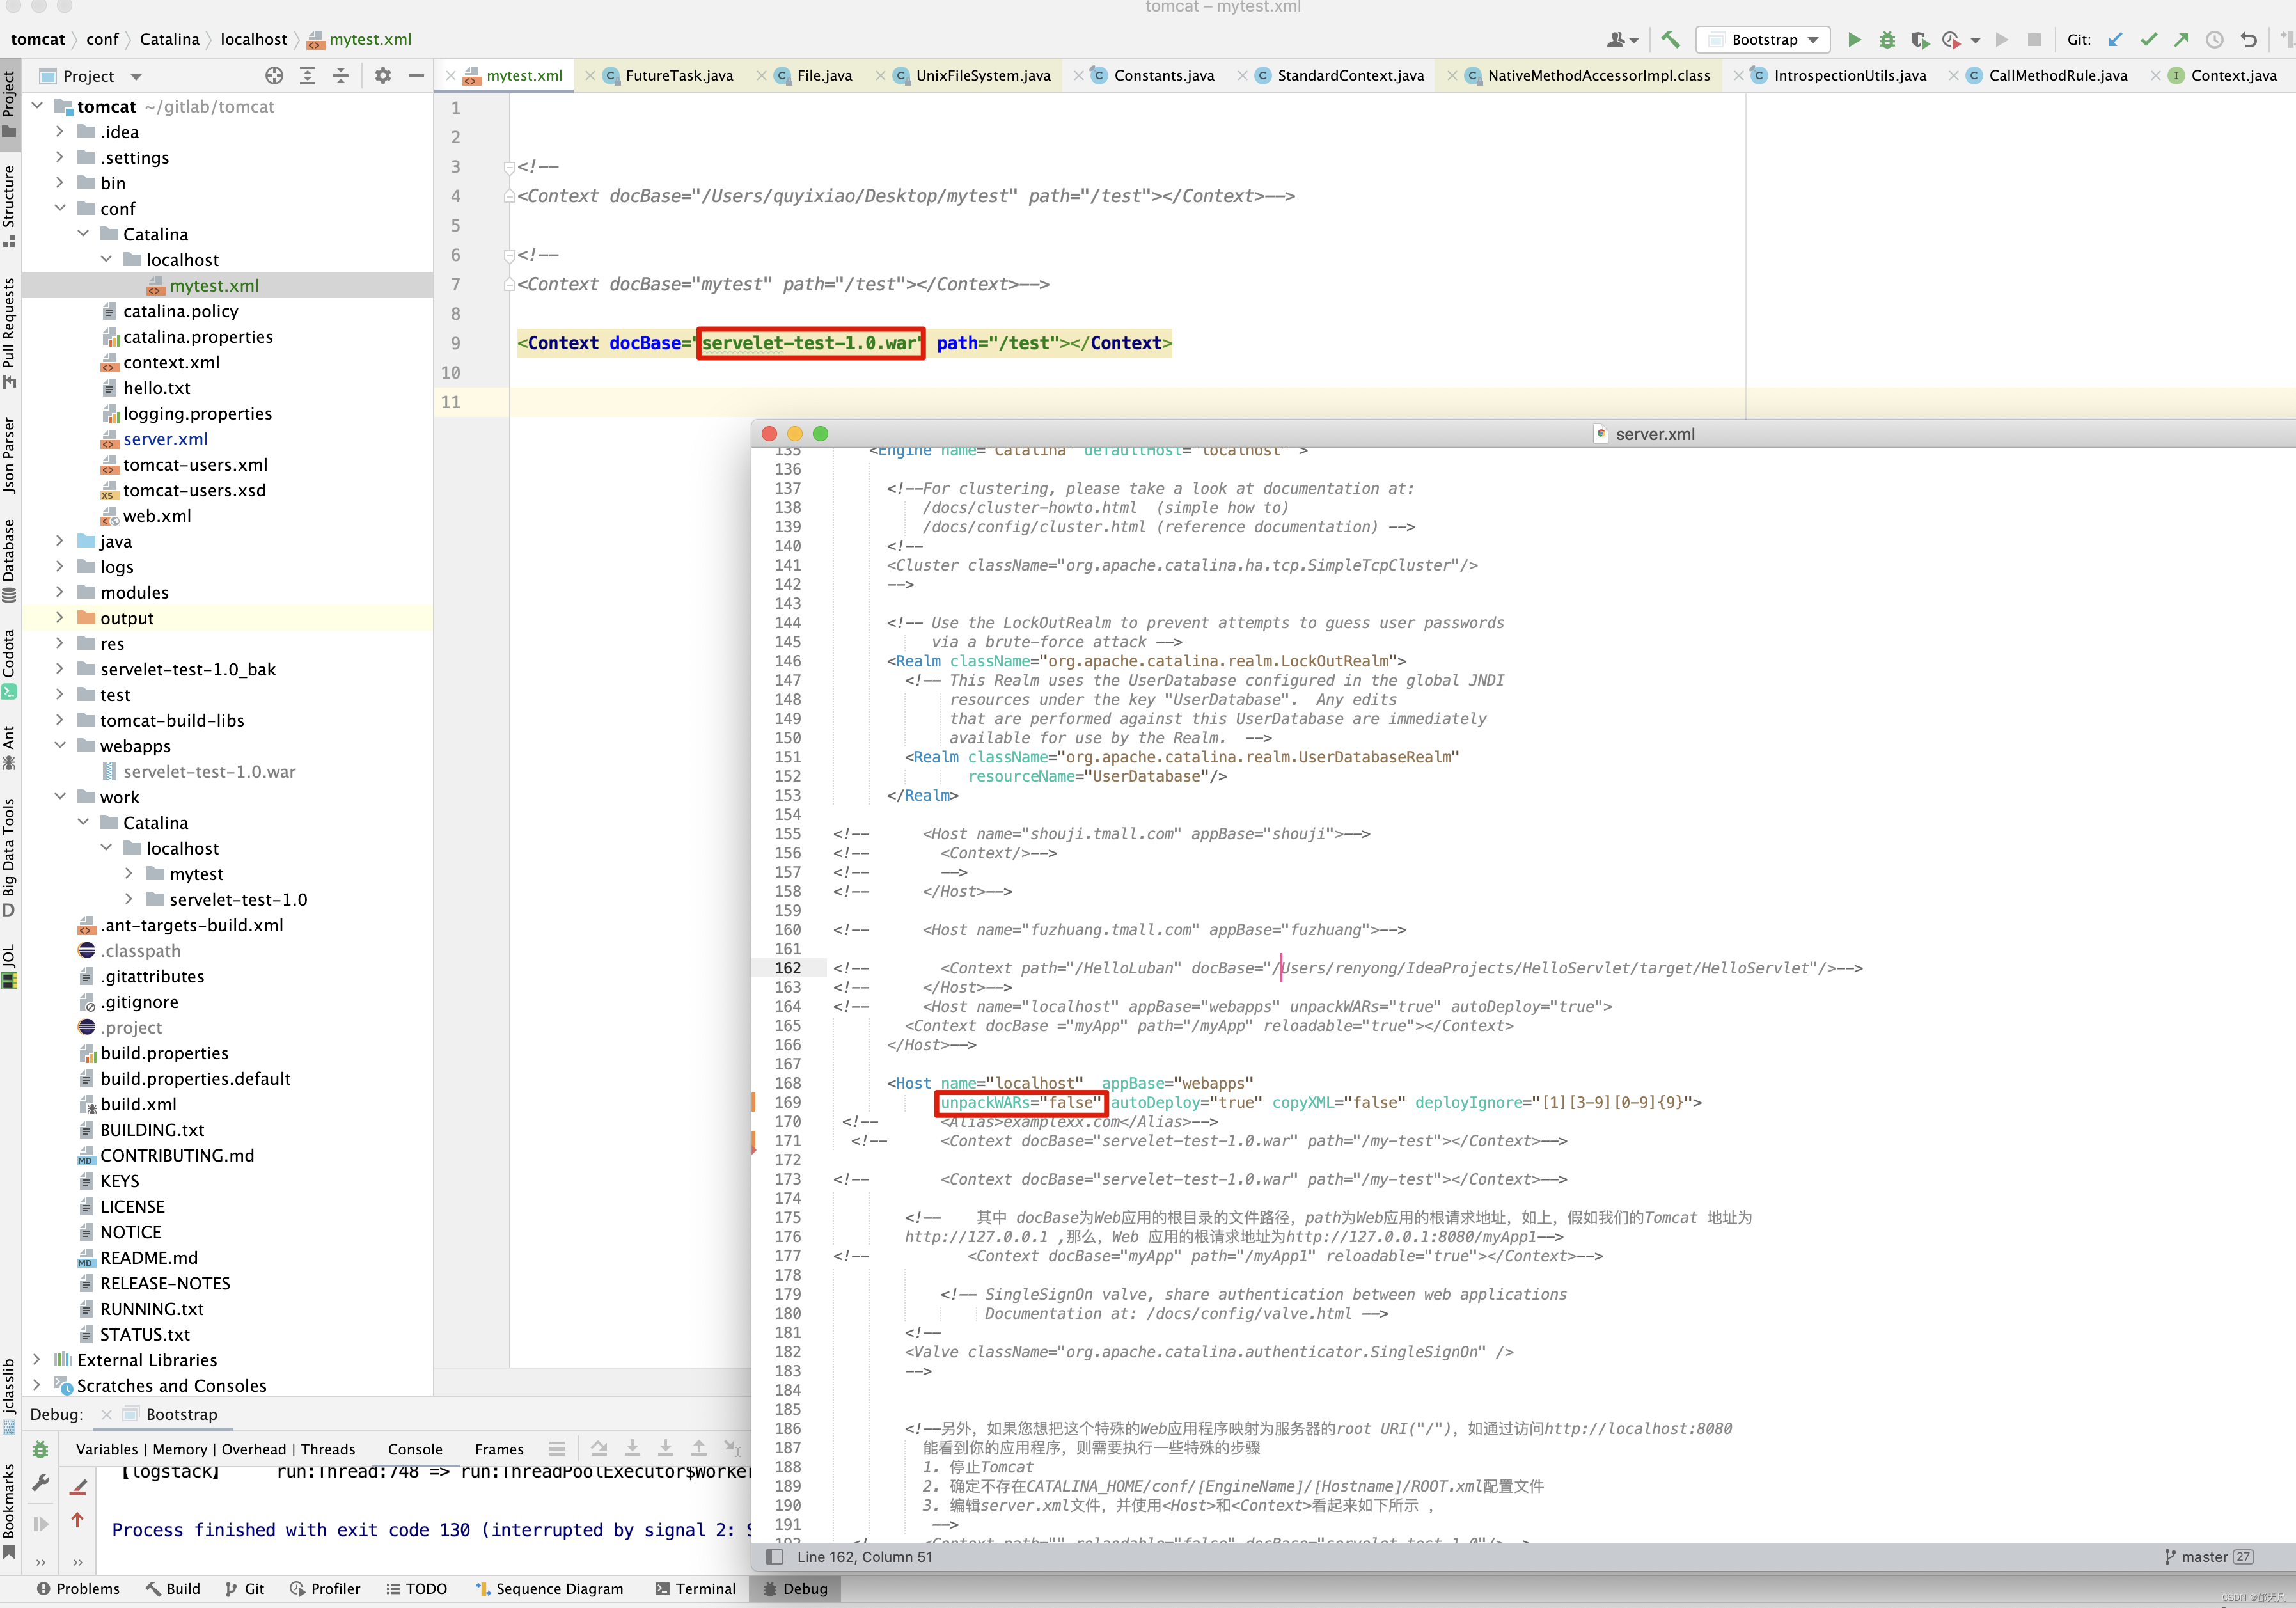Switch to the StandardContext.java tab
The width and height of the screenshot is (2296, 1608).
click(1340, 76)
